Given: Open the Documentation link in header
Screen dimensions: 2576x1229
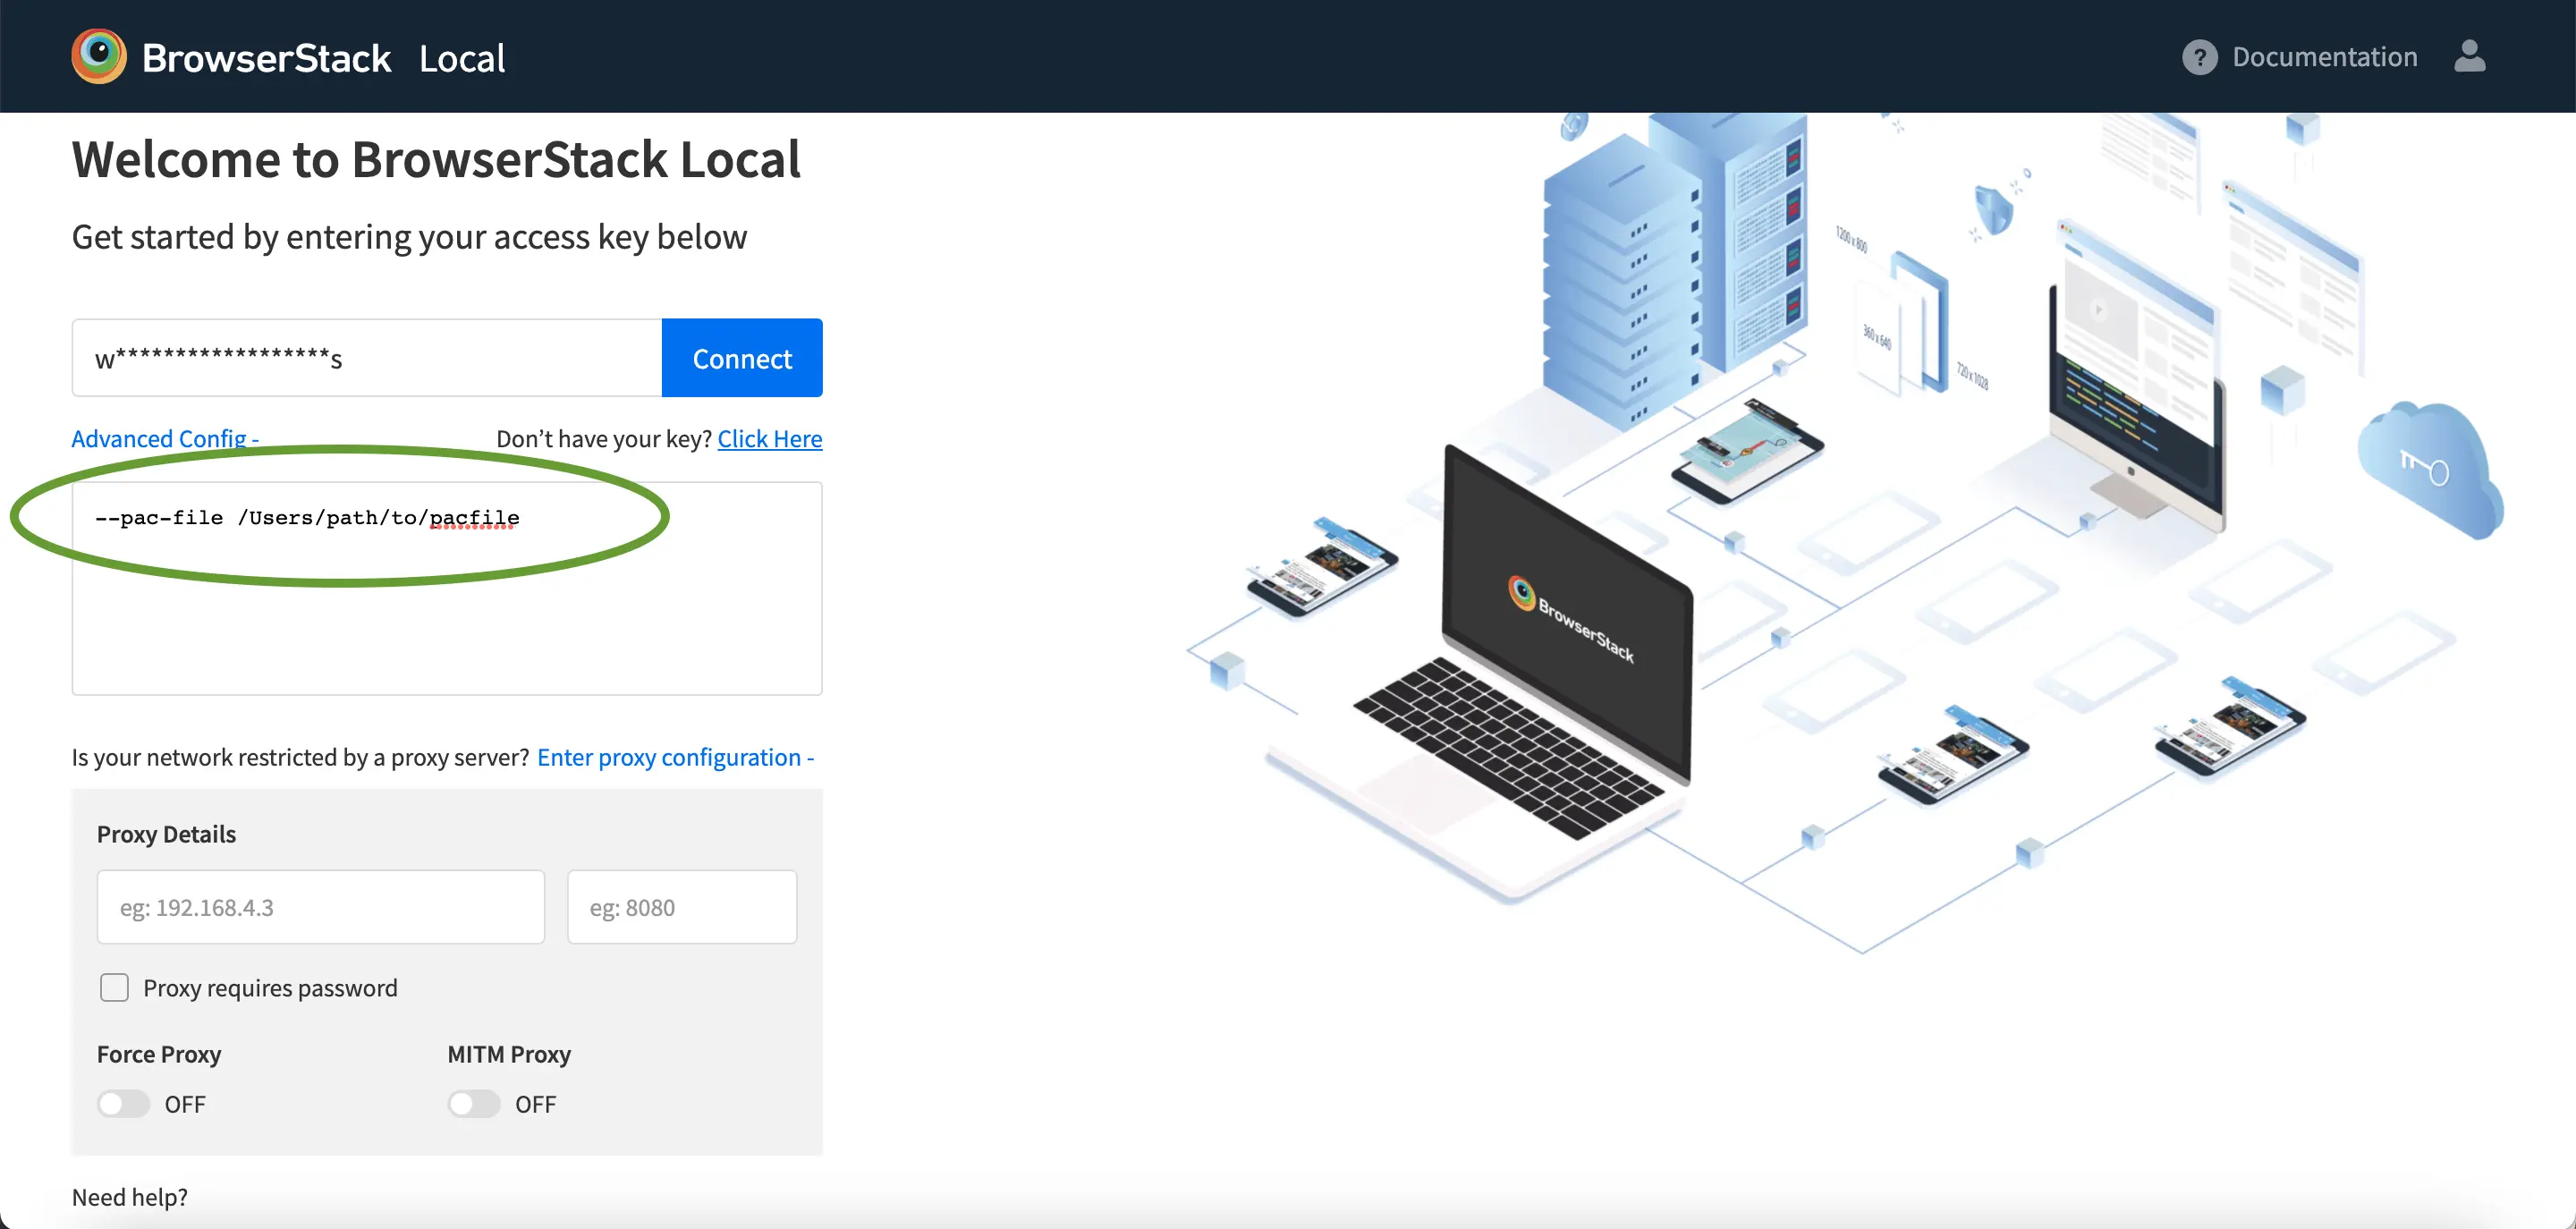Looking at the screenshot, I should 2324,57.
